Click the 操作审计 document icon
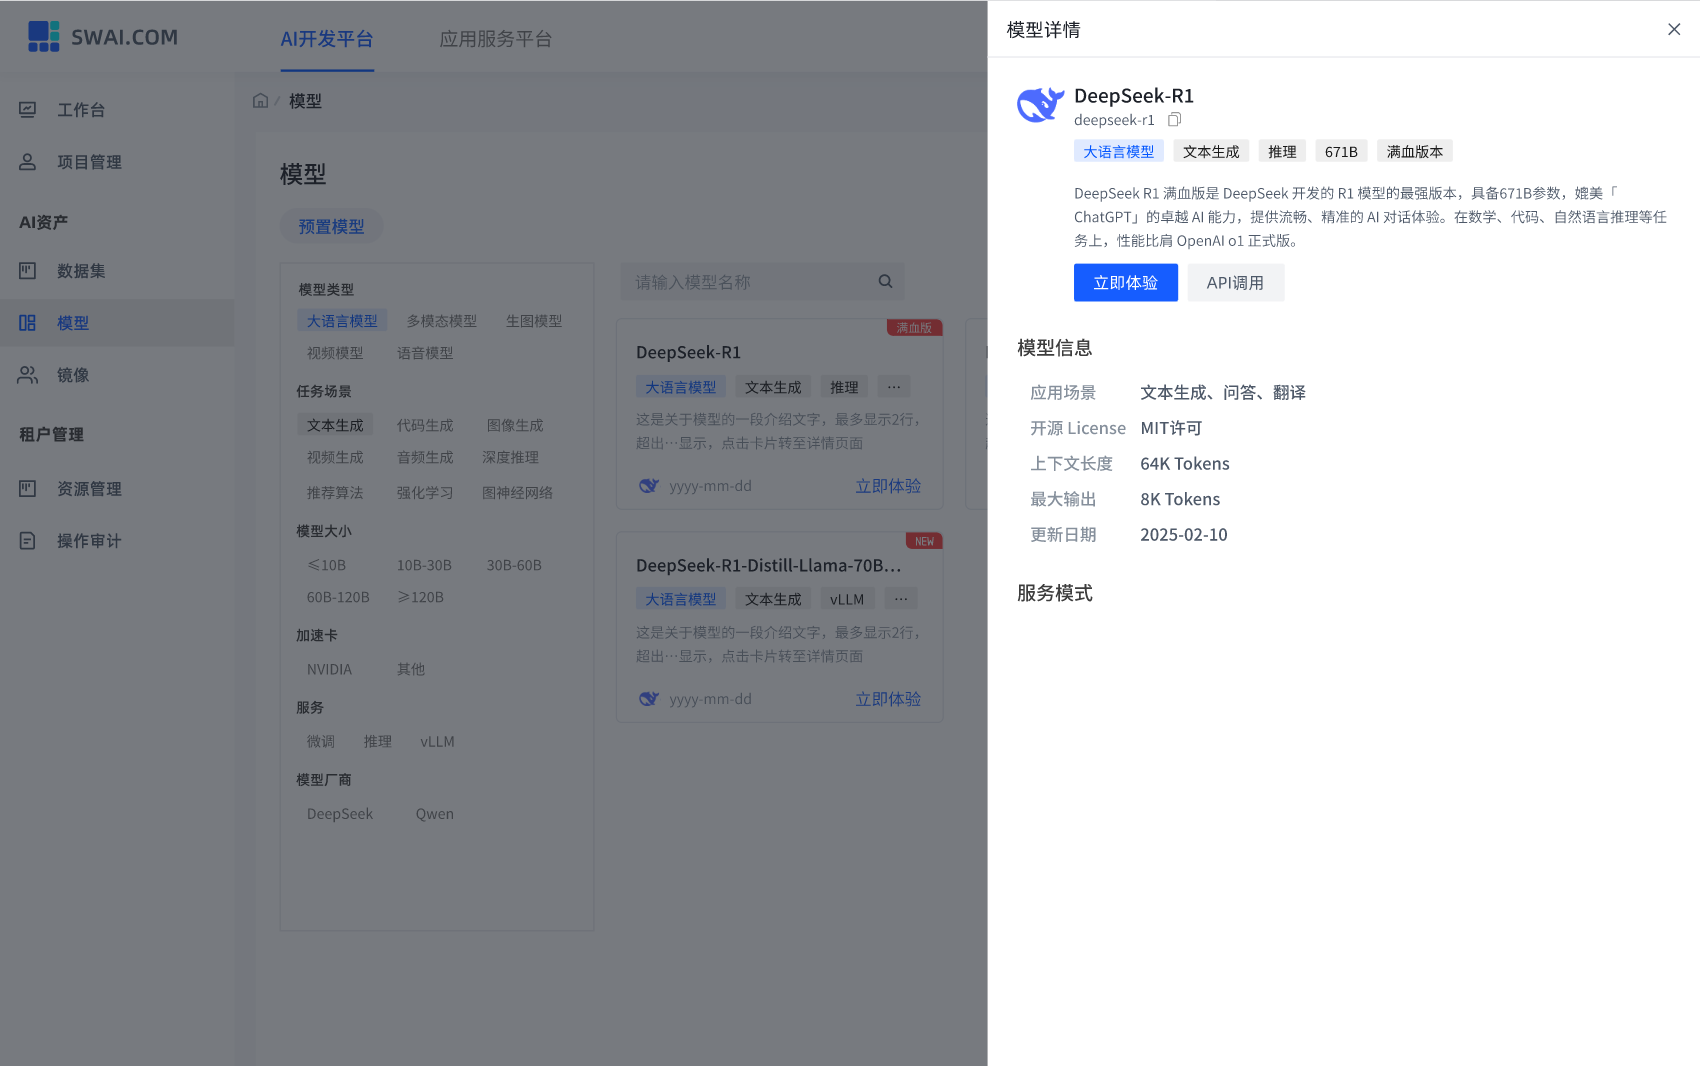1700x1066 pixels. tap(28, 541)
